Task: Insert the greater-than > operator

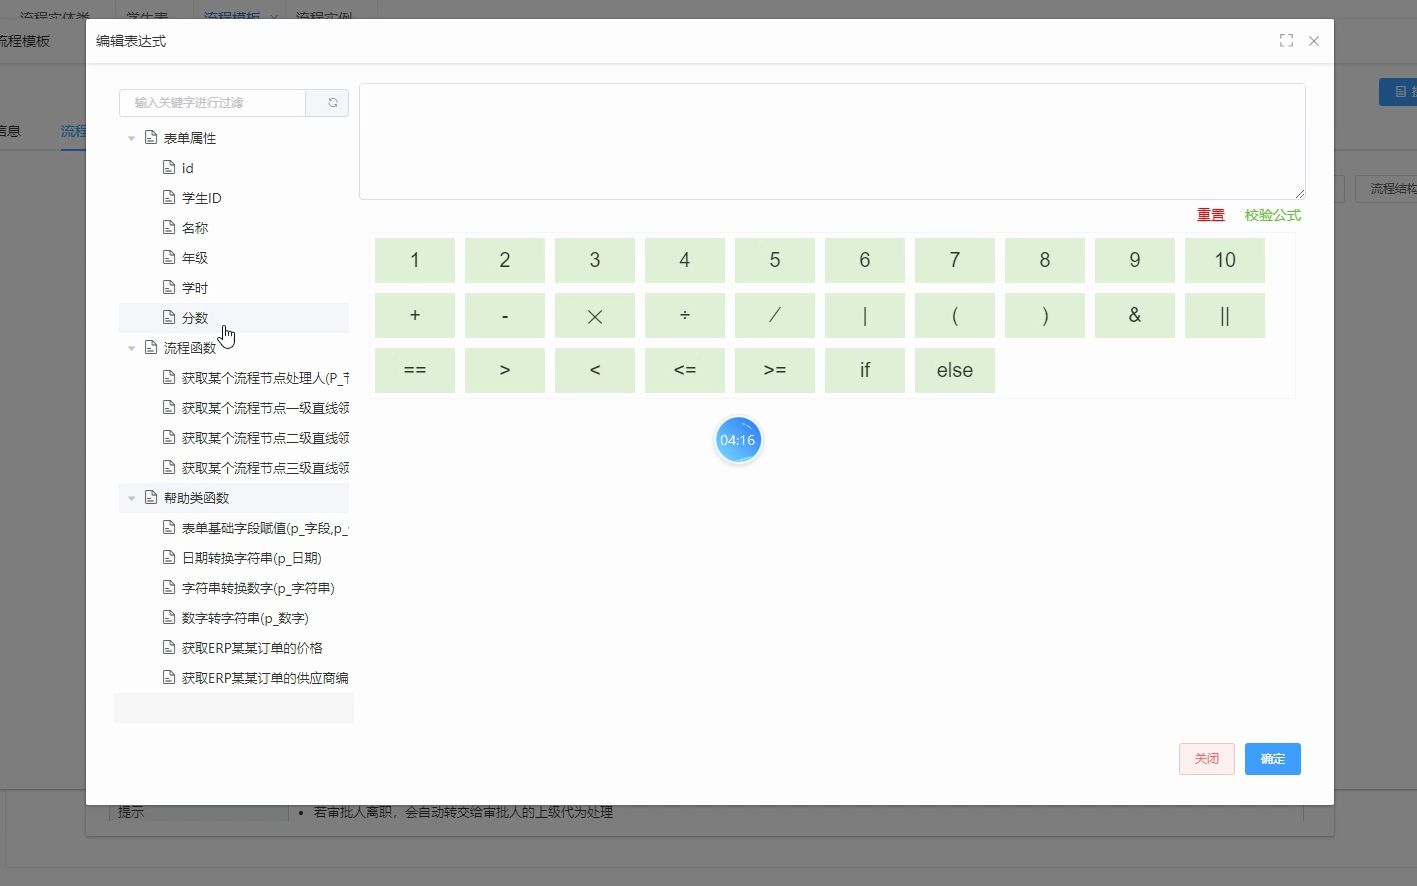Action: pos(505,370)
